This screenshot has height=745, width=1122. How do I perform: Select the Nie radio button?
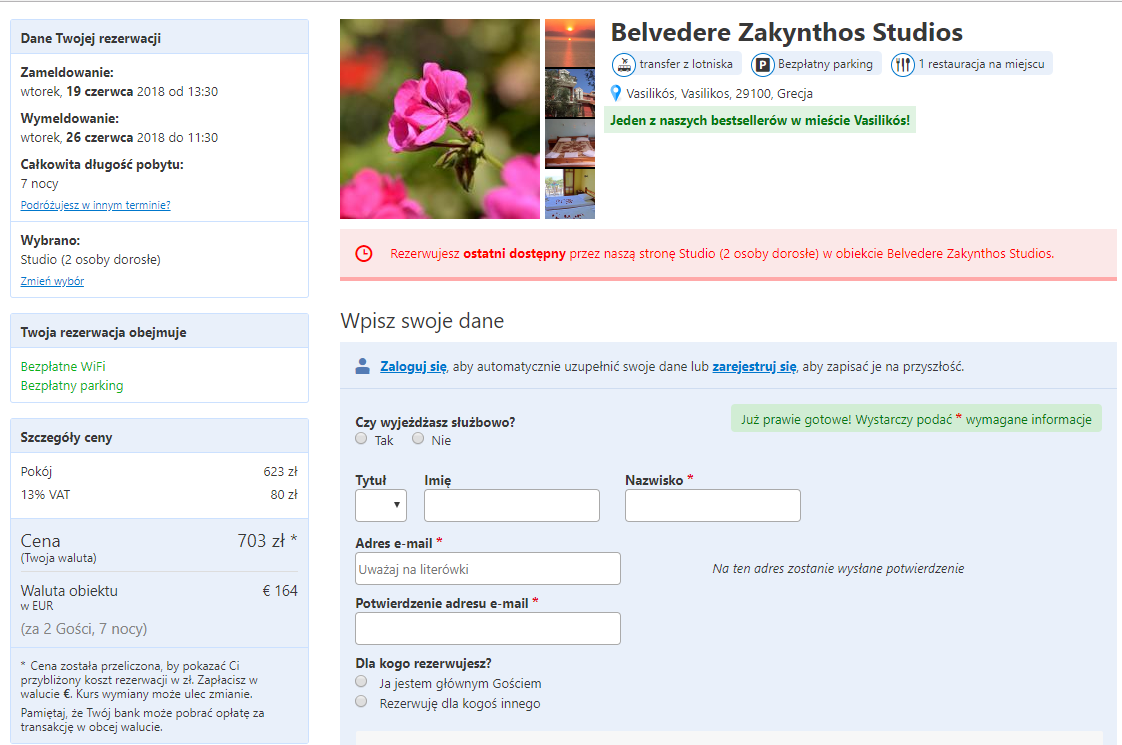[417, 438]
